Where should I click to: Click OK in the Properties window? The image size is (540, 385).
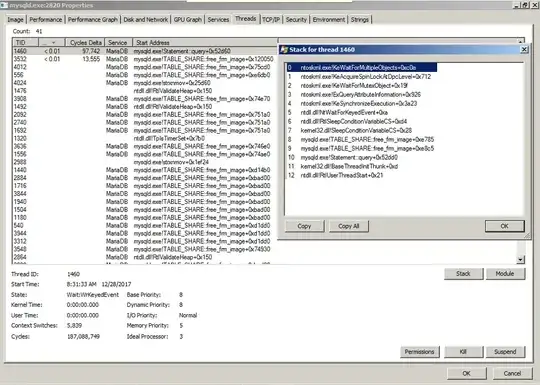pyautogui.click(x=467, y=373)
